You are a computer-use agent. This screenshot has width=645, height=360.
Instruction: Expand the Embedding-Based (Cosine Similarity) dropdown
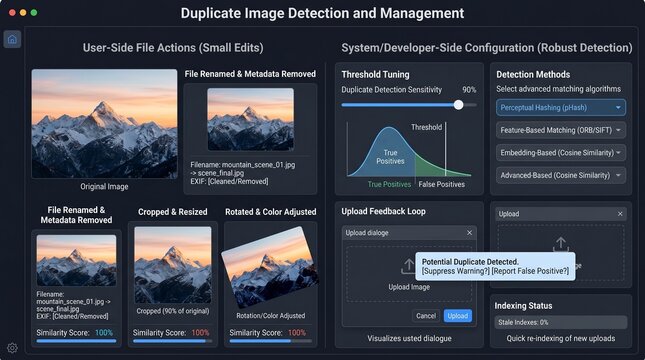pyautogui.click(x=561, y=153)
